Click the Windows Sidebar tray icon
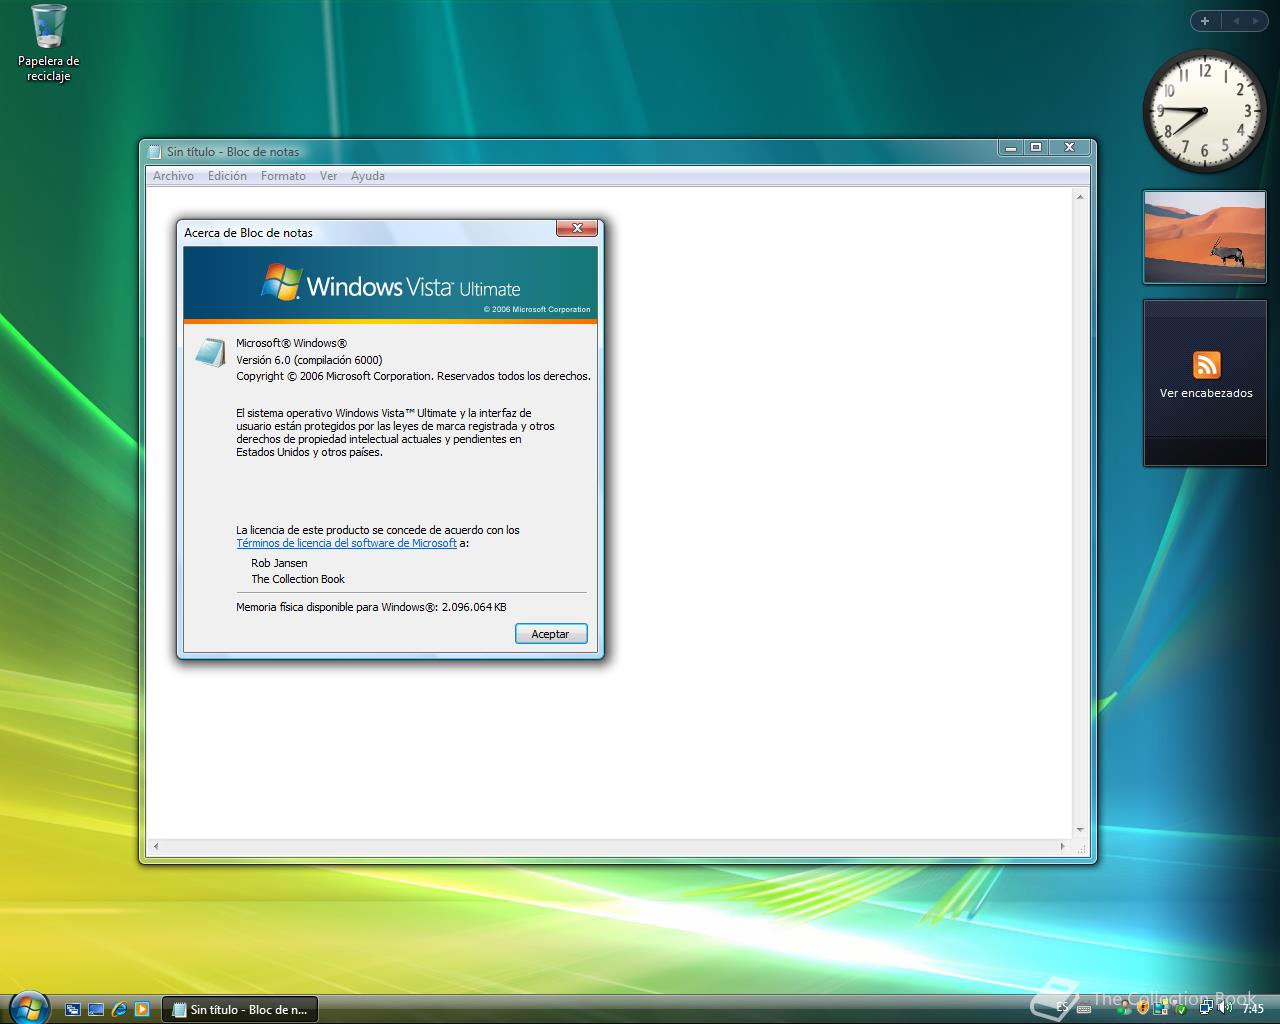This screenshot has height=1024, width=1280. [x=1162, y=1007]
